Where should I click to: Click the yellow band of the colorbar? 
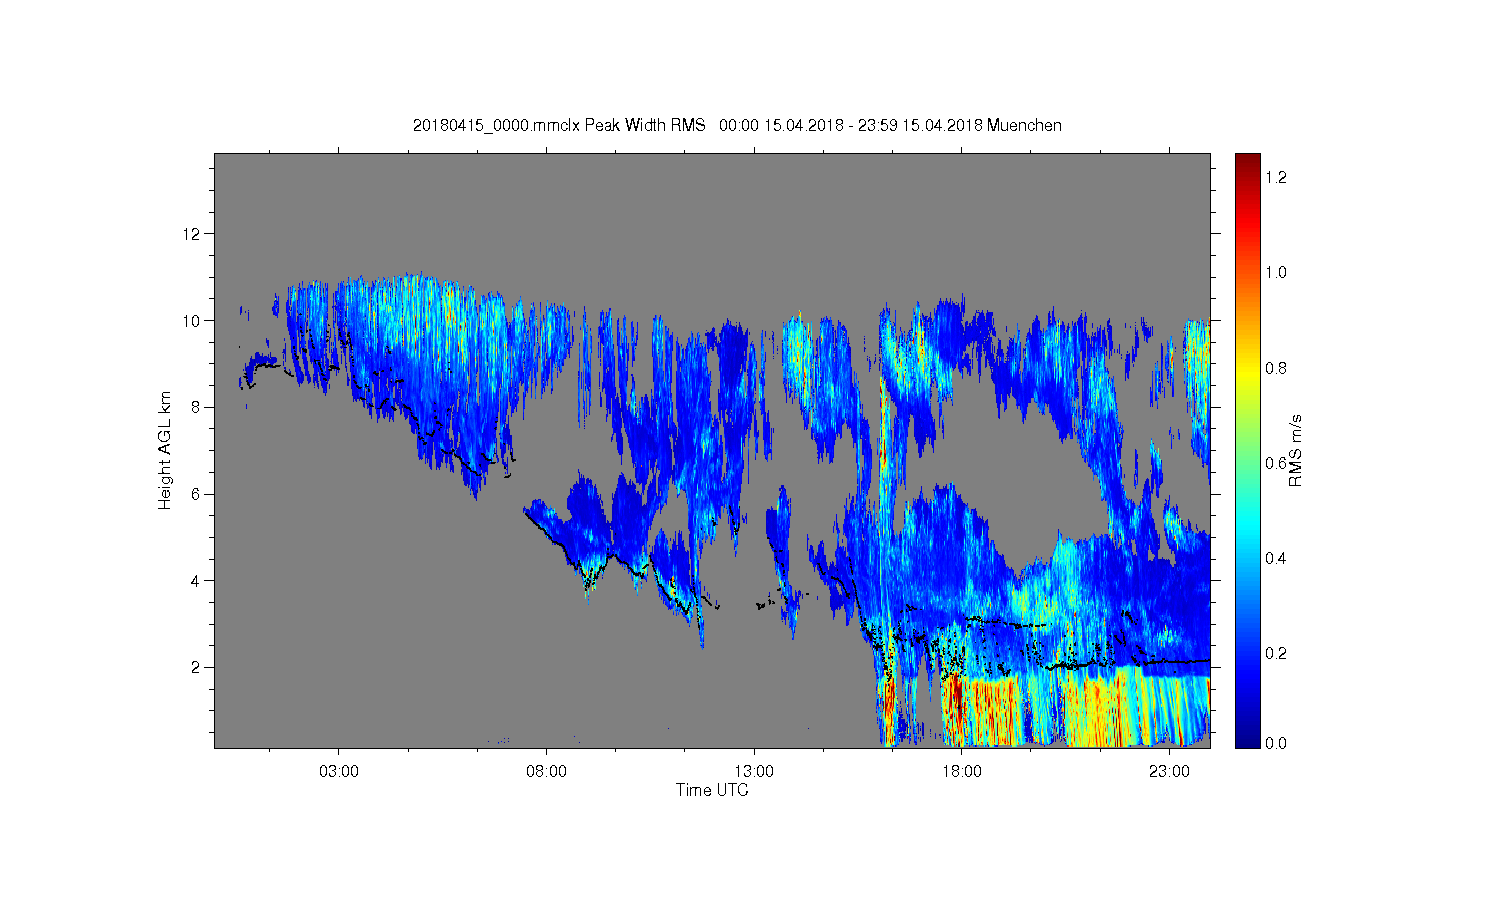coord(1247,375)
